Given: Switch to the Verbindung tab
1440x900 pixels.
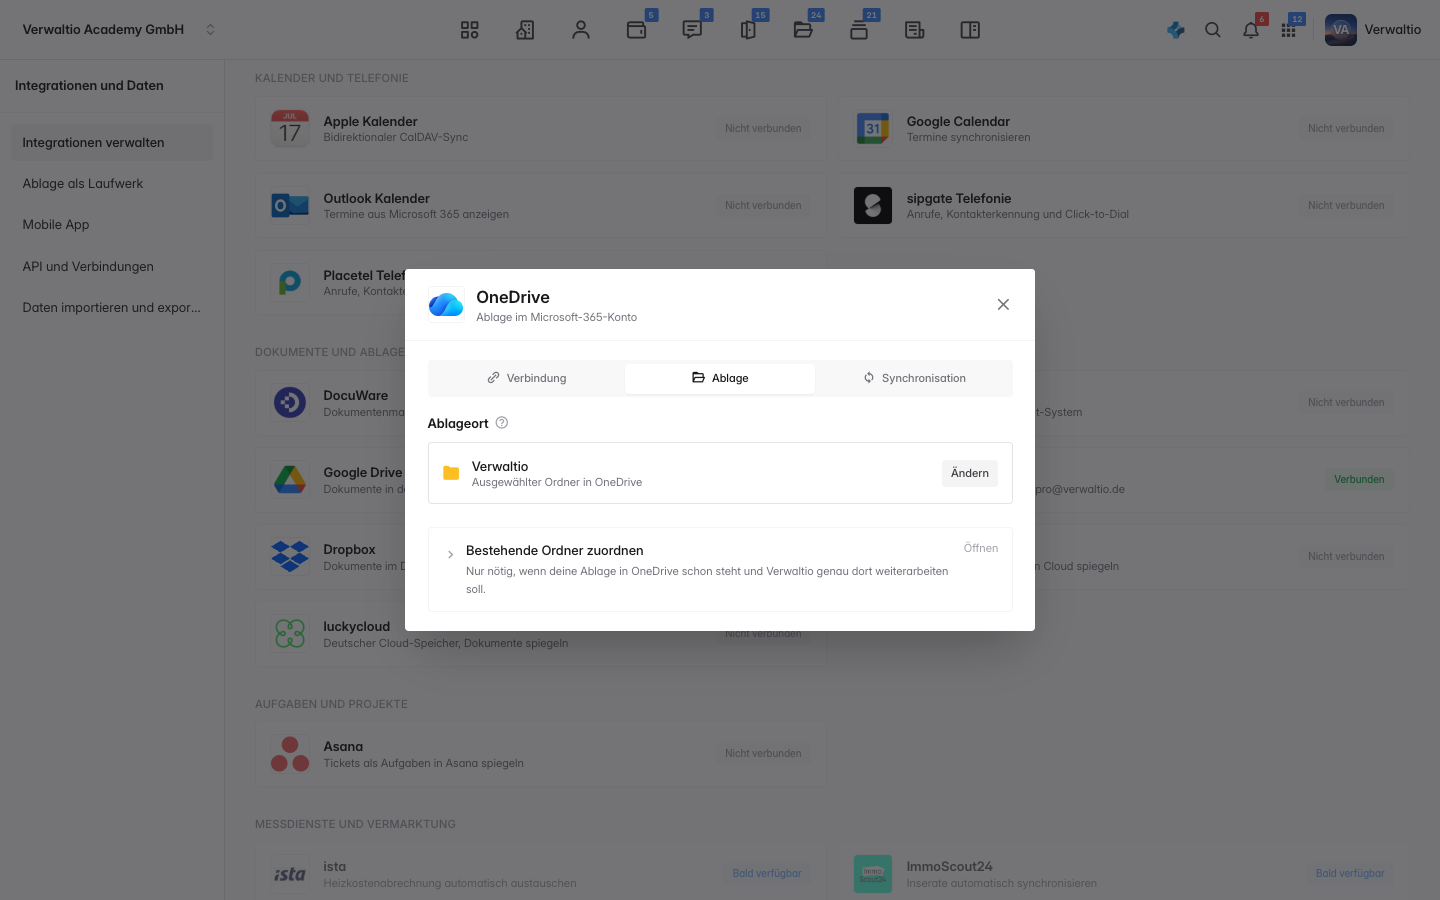Looking at the screenshot, I should 527,378.
